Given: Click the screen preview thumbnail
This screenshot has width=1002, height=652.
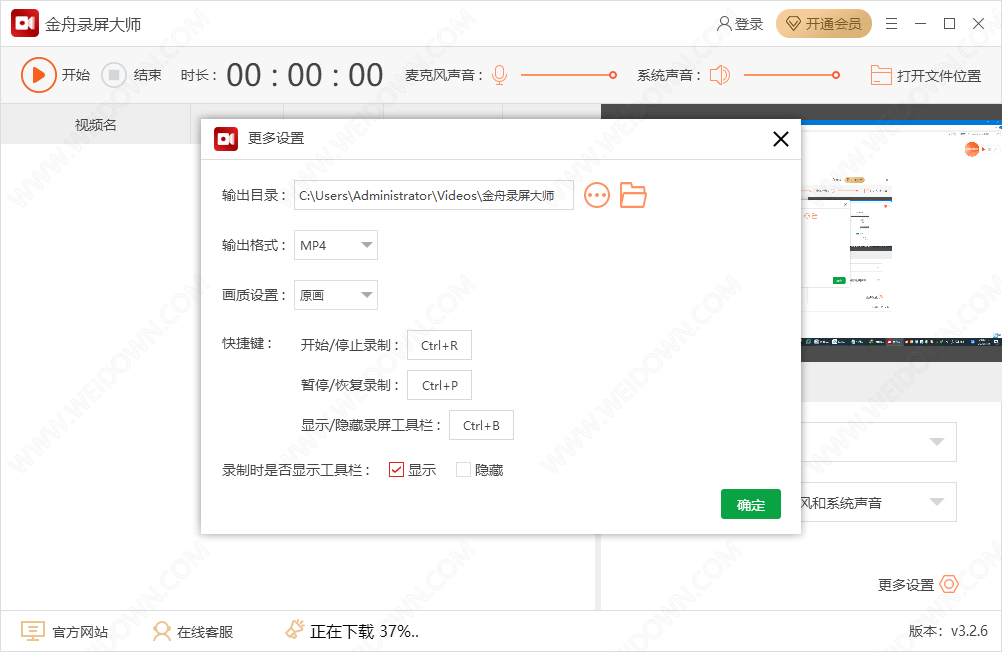Looking at the screenshot, I should [901, 233].
